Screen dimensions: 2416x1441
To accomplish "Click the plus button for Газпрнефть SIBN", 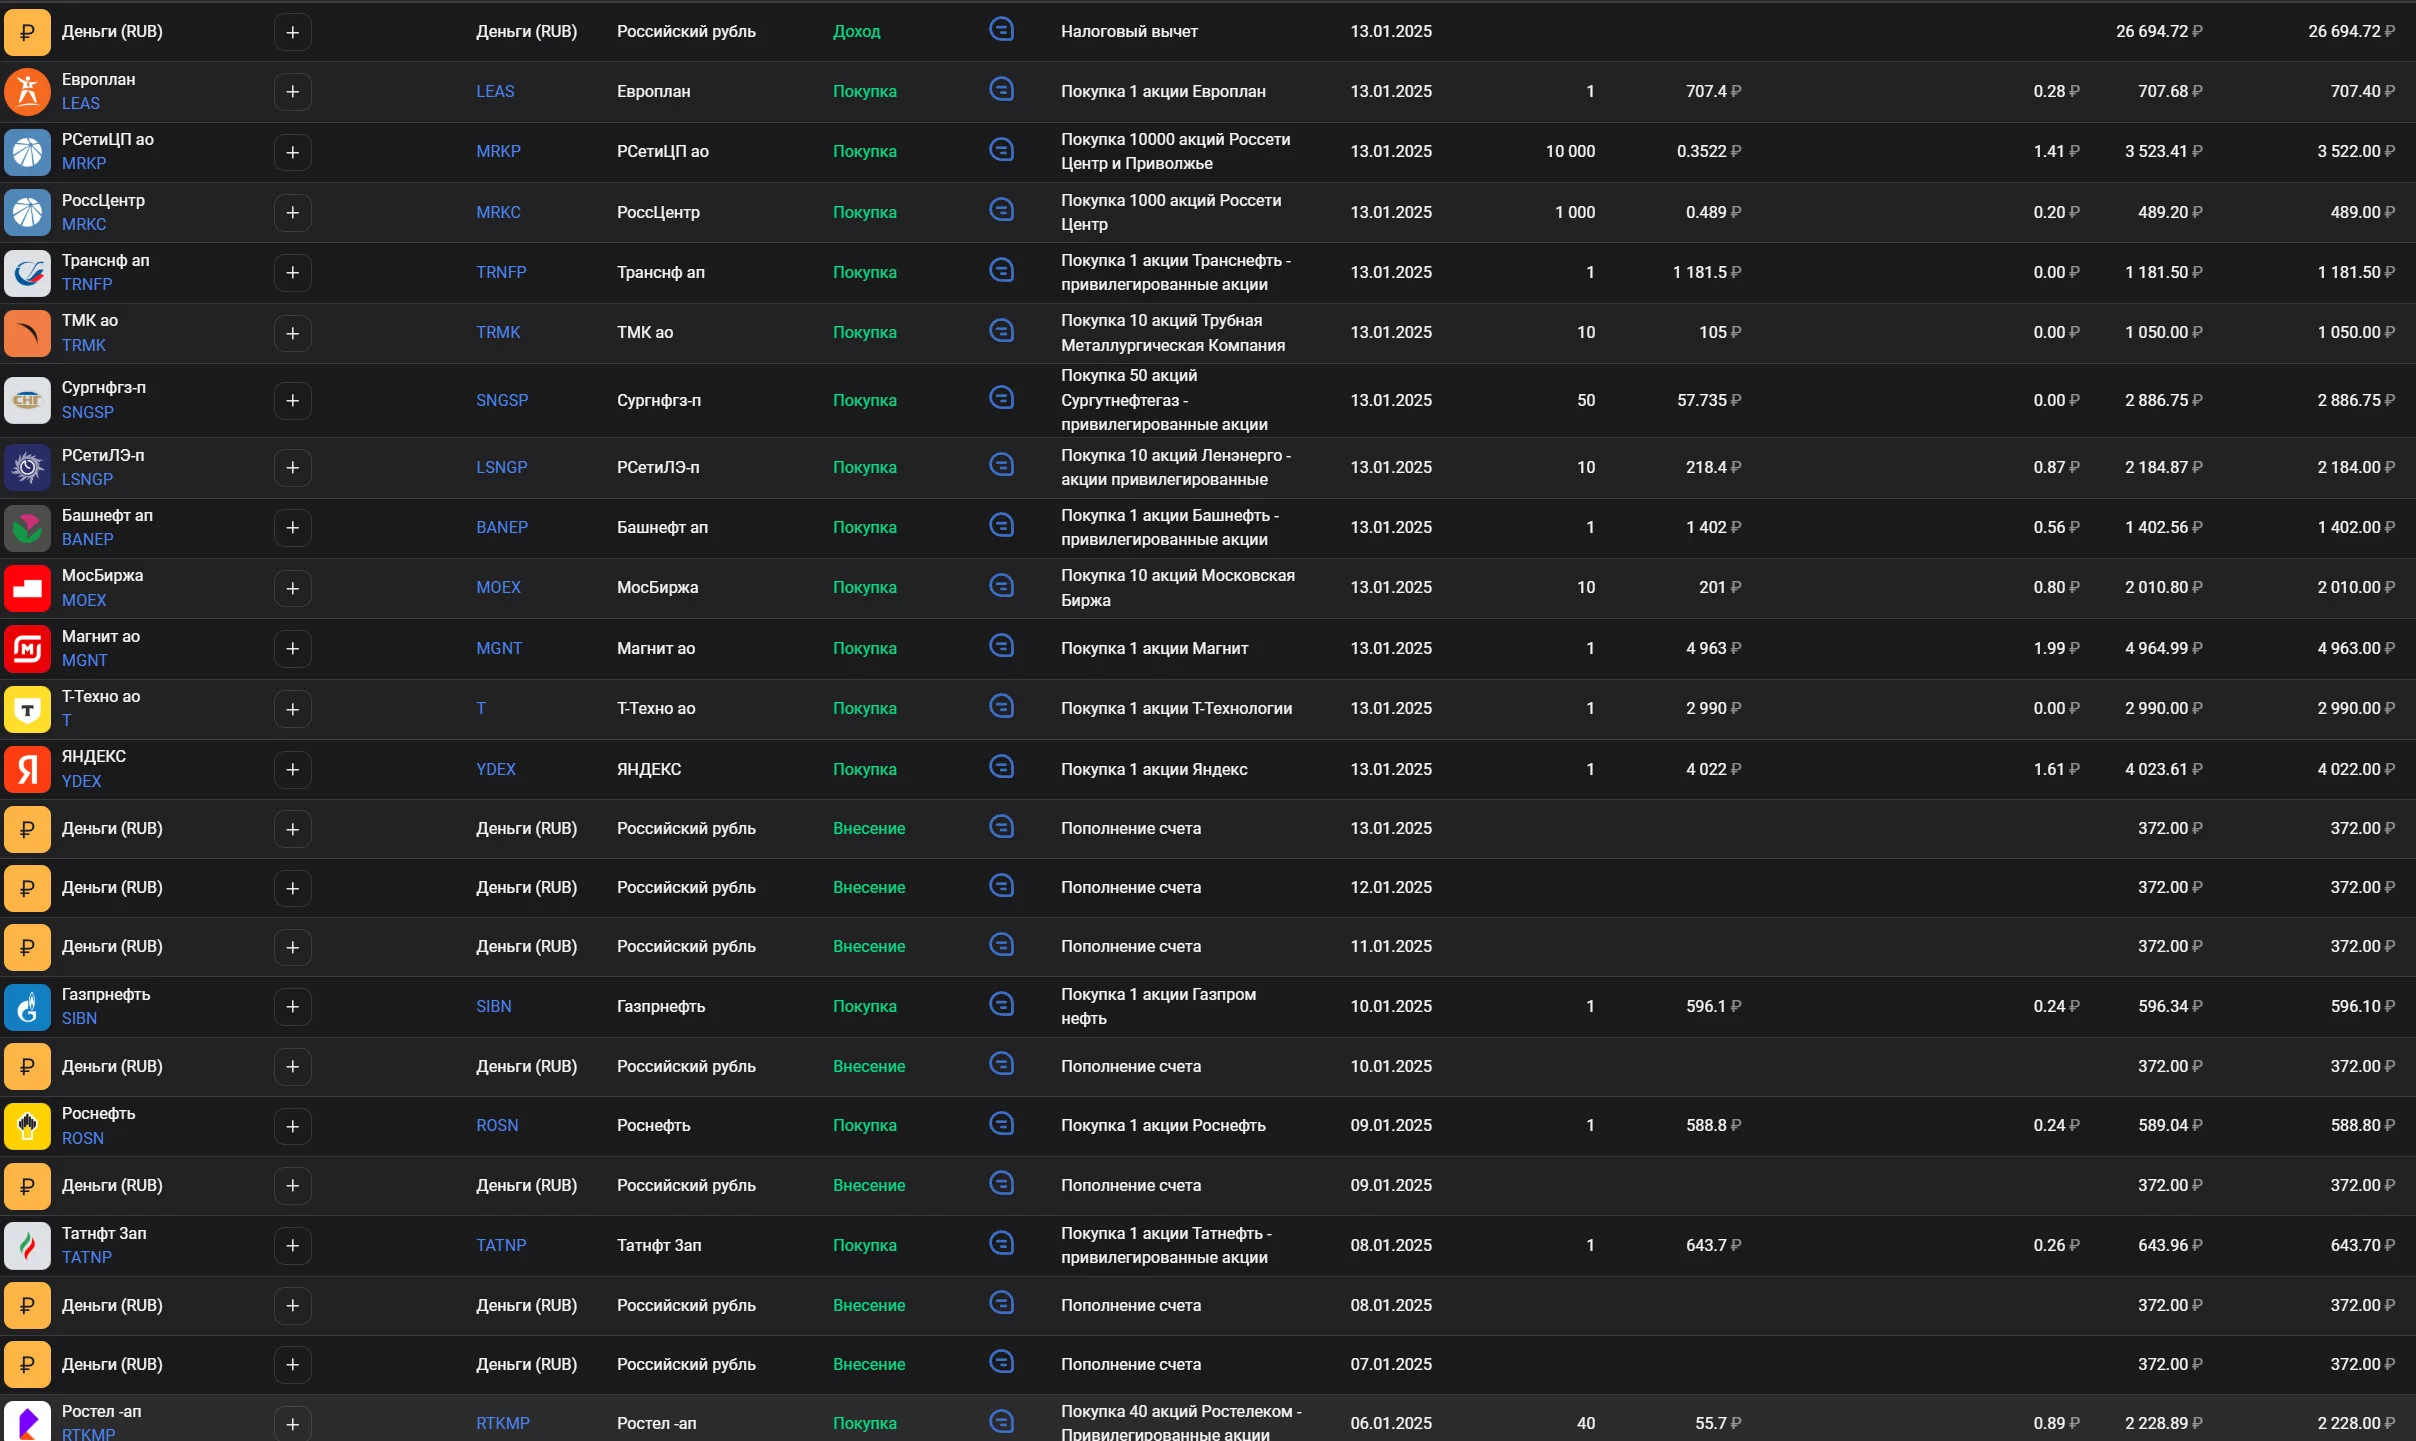I will pos(292,1007).
